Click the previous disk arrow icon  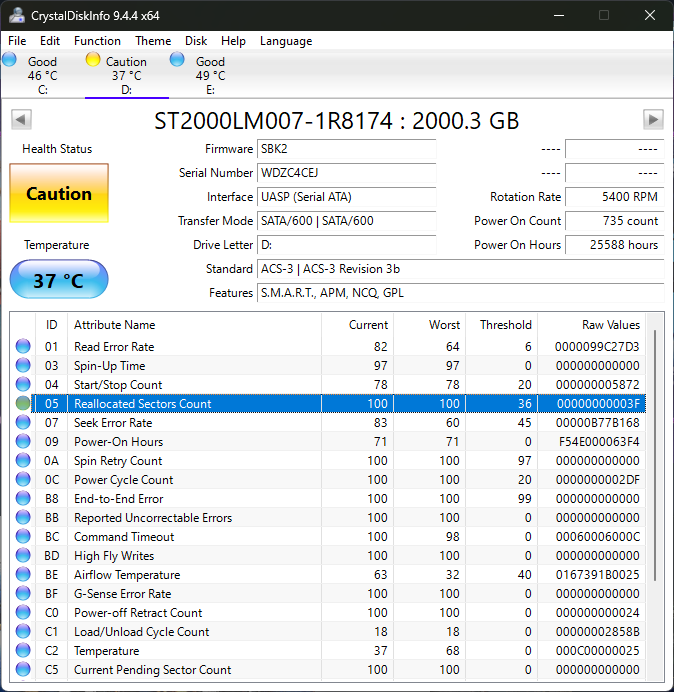(x=21, y=120)
